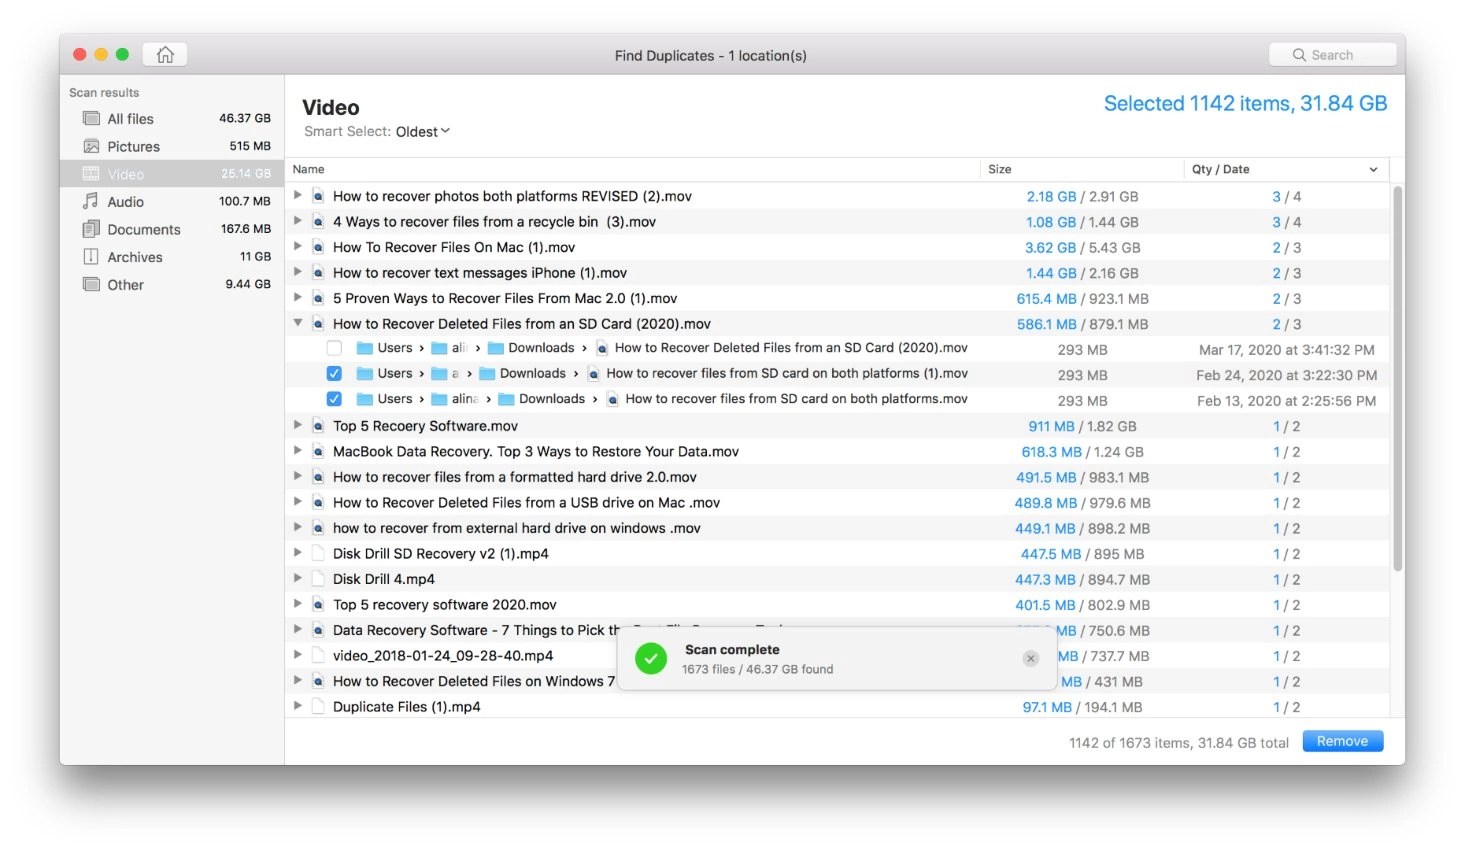
Task: Open the Audio scan results section
Action: click(x=126, y=201)
